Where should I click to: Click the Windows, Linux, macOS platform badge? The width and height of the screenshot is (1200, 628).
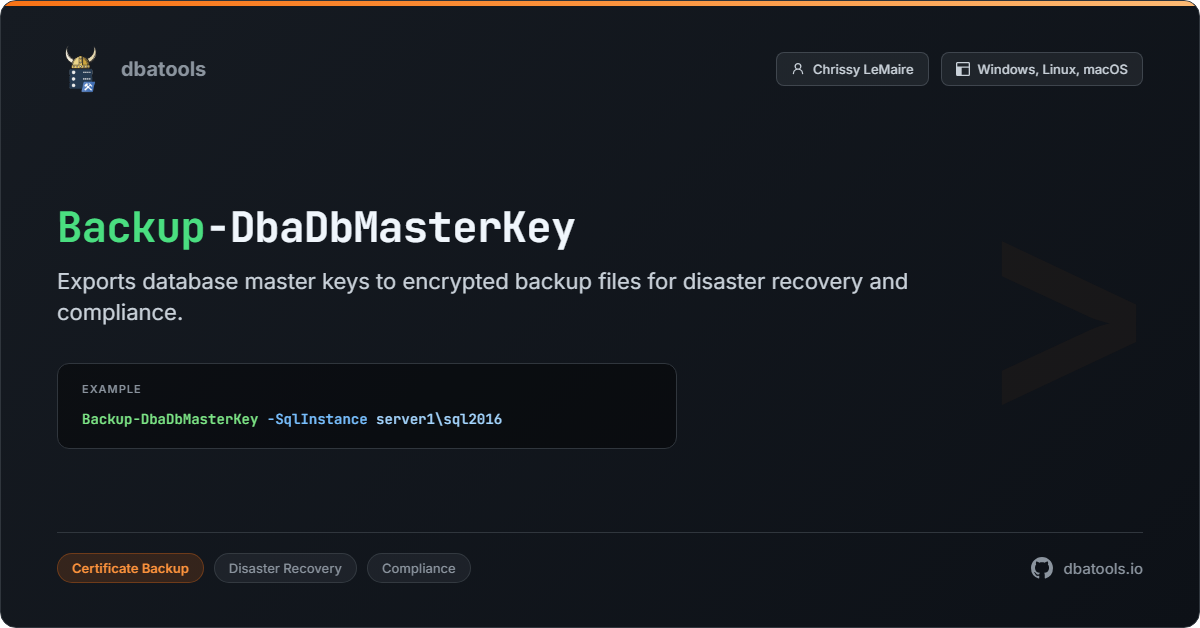click(1041, 69)
